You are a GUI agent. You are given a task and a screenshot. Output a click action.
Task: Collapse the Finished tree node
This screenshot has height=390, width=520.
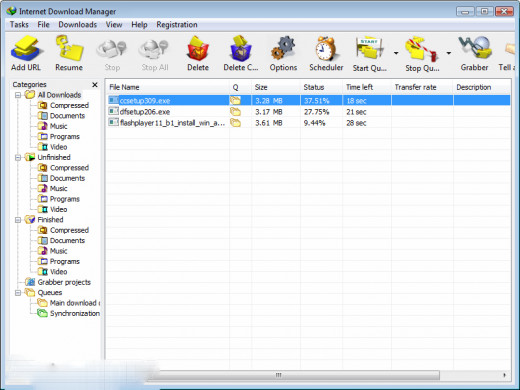(18, 220)
